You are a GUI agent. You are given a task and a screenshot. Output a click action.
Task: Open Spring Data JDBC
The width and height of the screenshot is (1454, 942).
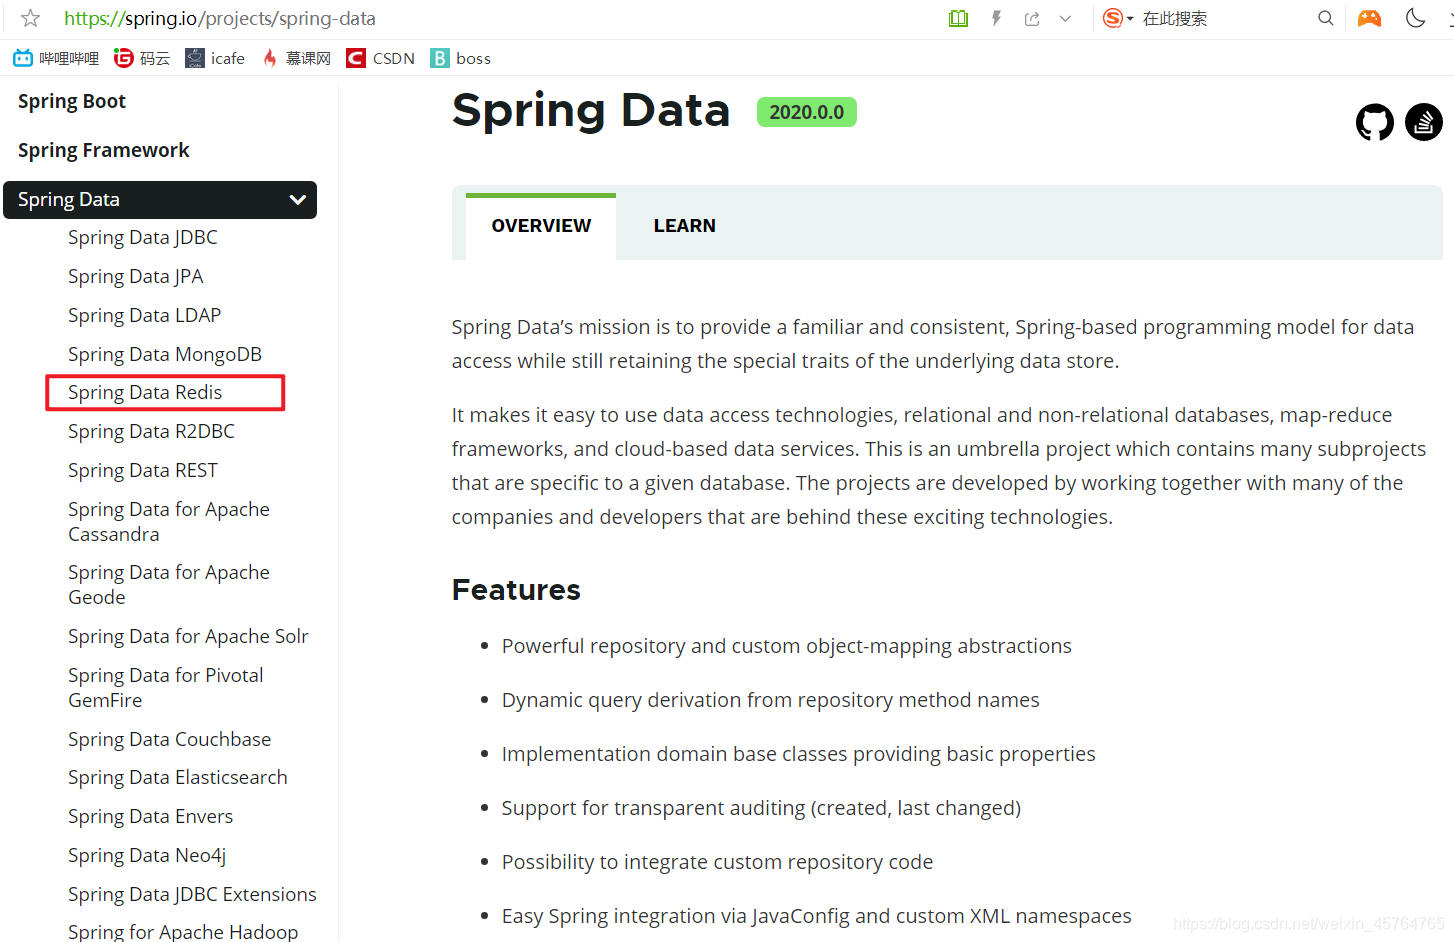pos(143,237)
